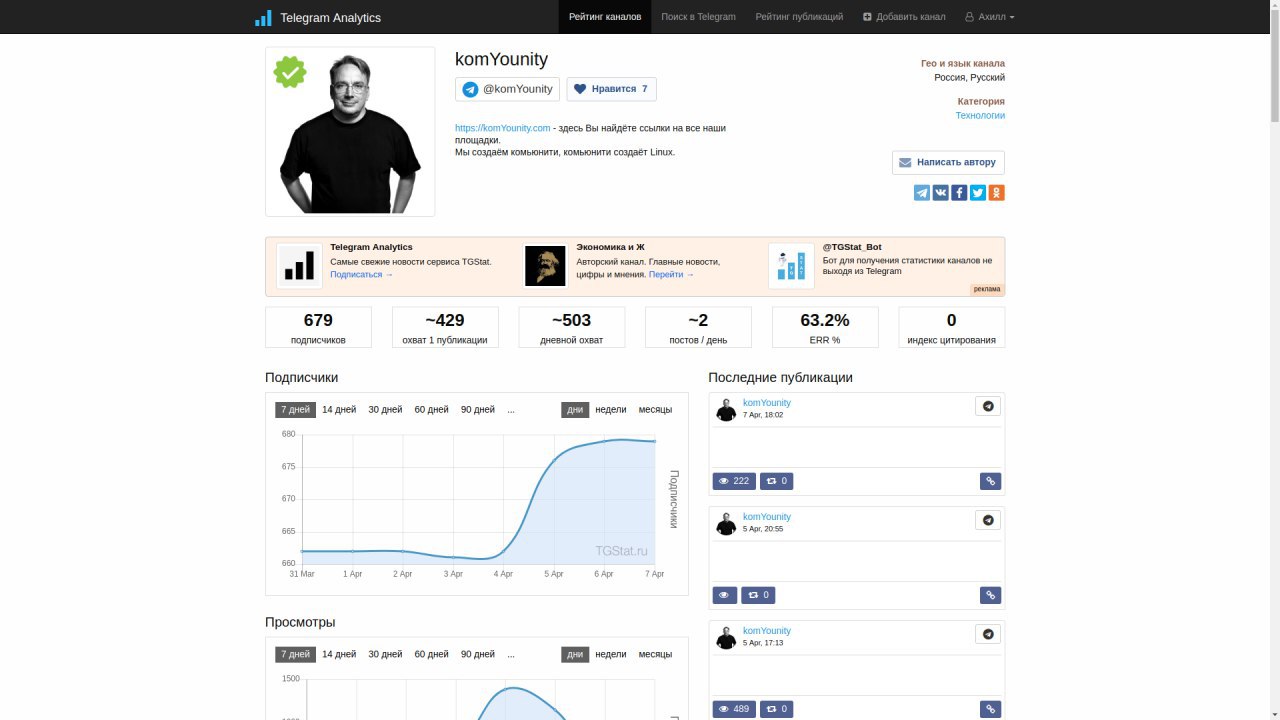The height and width of the screenshot is (720, 1280).
Task: Open komYounity author link on 5 Apr 17:13 post
Action: click(x=767, y=631)
